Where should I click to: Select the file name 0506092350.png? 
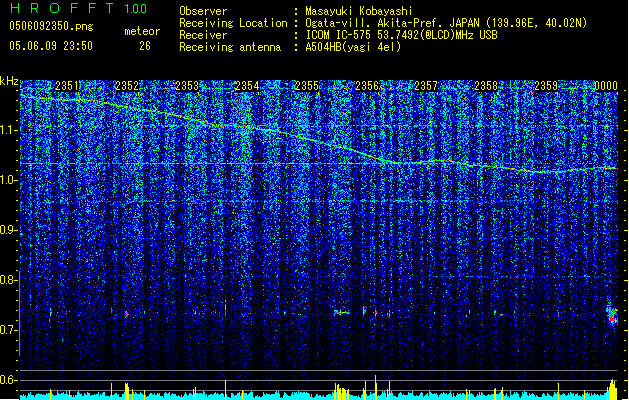coord(51,26)
